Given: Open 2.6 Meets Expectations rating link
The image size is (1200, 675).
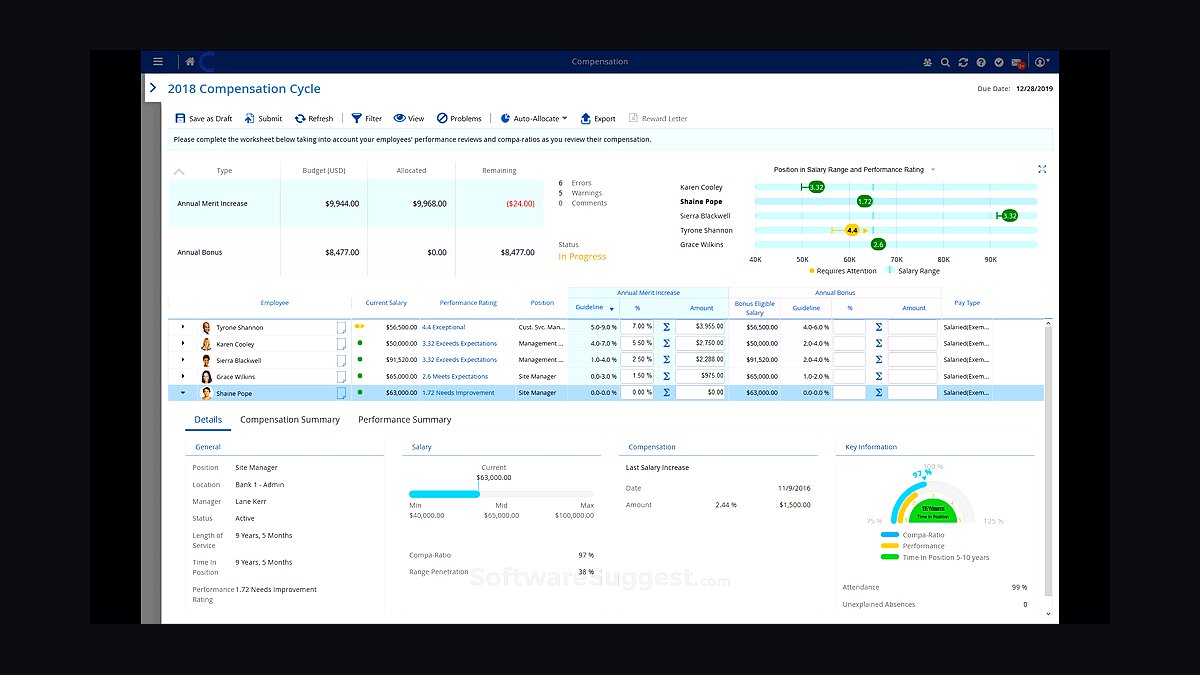Looking at the screenshot, I should coord(455,377).
